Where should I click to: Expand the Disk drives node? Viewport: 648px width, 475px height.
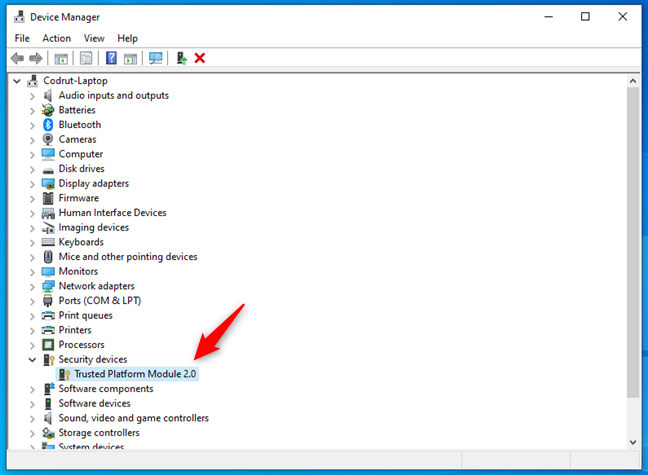pyautogui.click(x=32, y=169)
